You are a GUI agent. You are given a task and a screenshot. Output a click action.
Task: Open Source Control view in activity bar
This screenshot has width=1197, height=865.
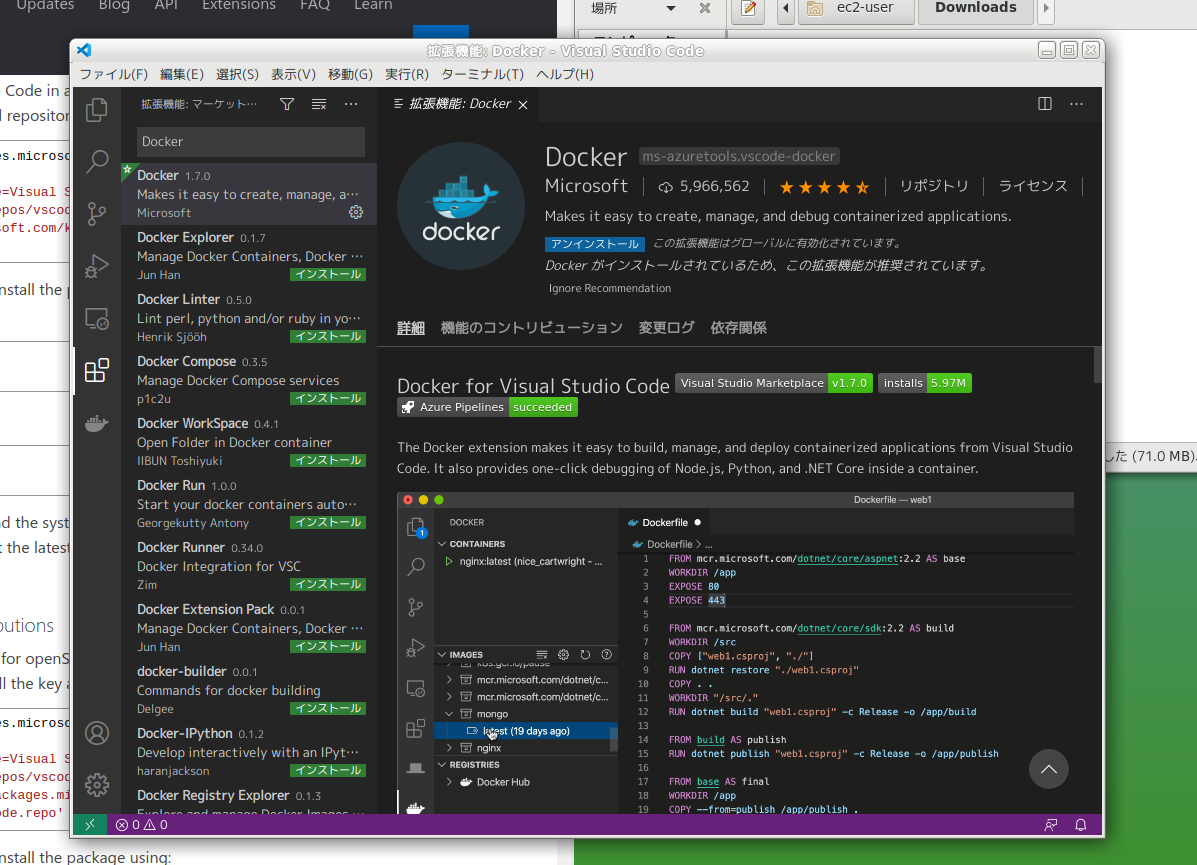tap(97, 213)
